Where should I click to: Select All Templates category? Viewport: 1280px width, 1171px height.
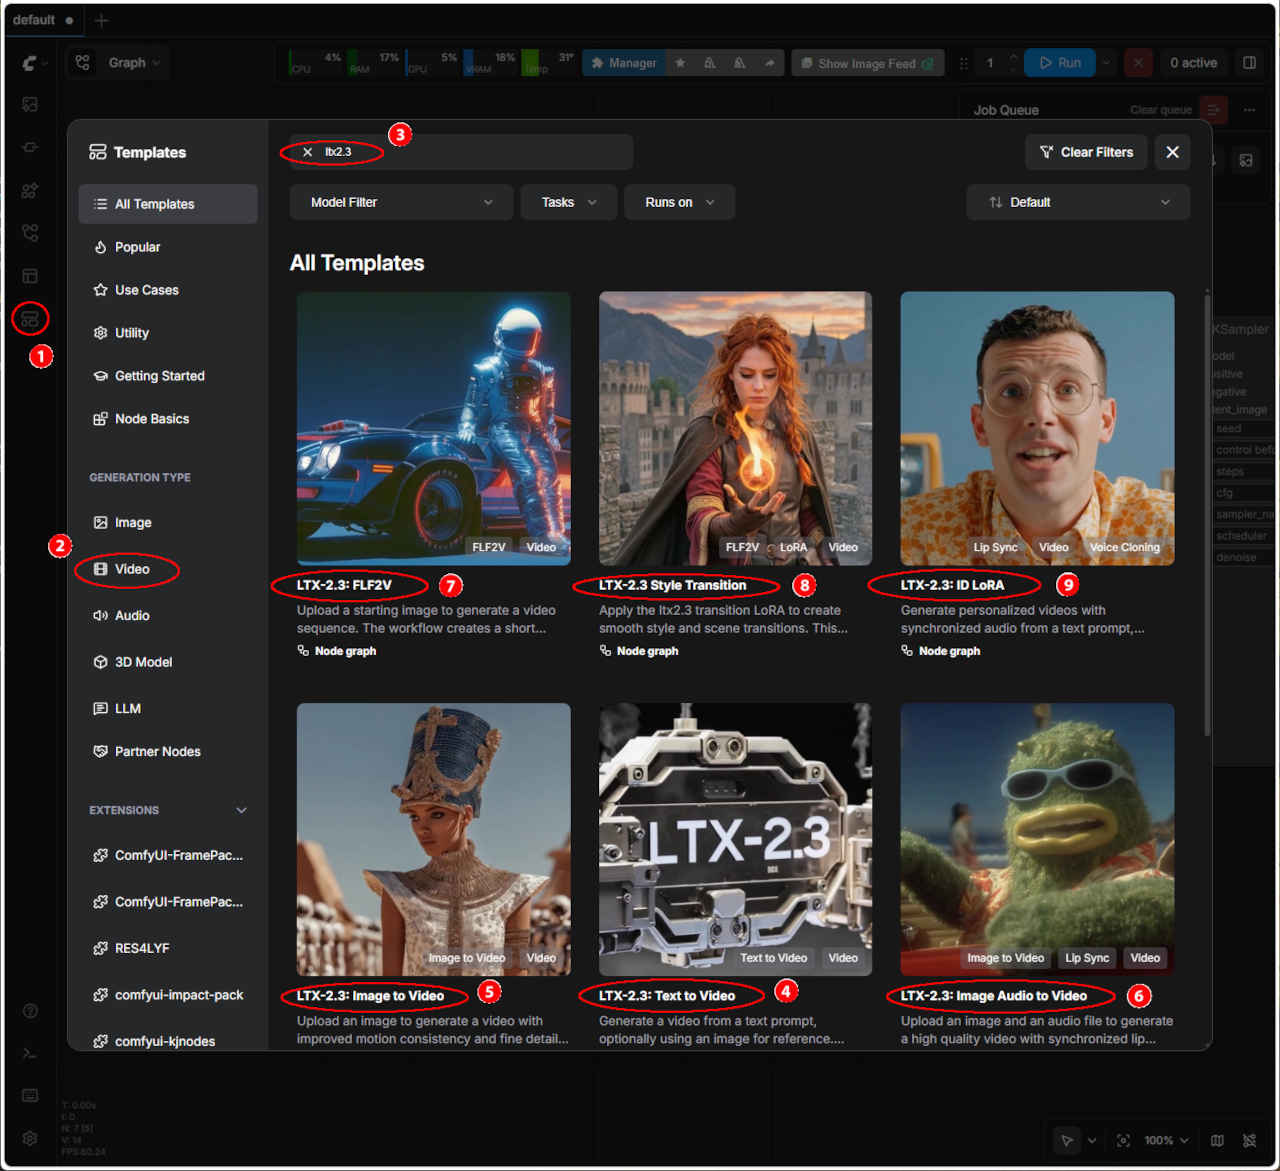pos(168,204)
